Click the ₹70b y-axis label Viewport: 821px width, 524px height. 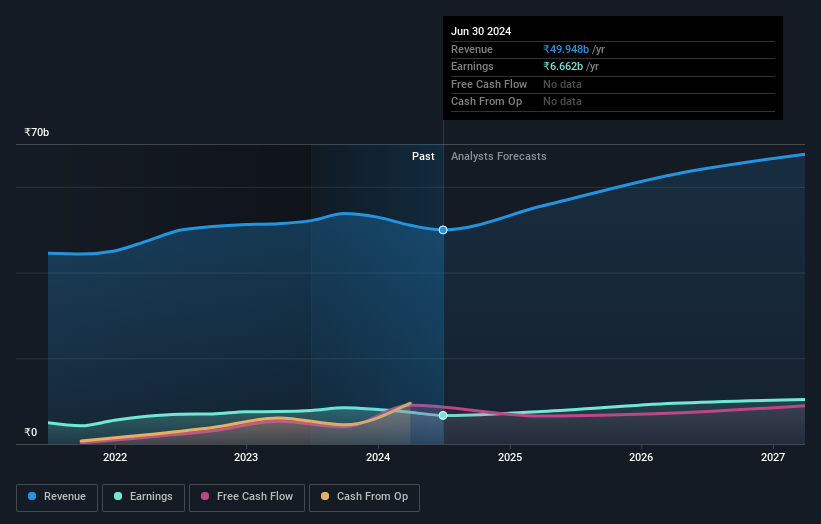[37, 132]
